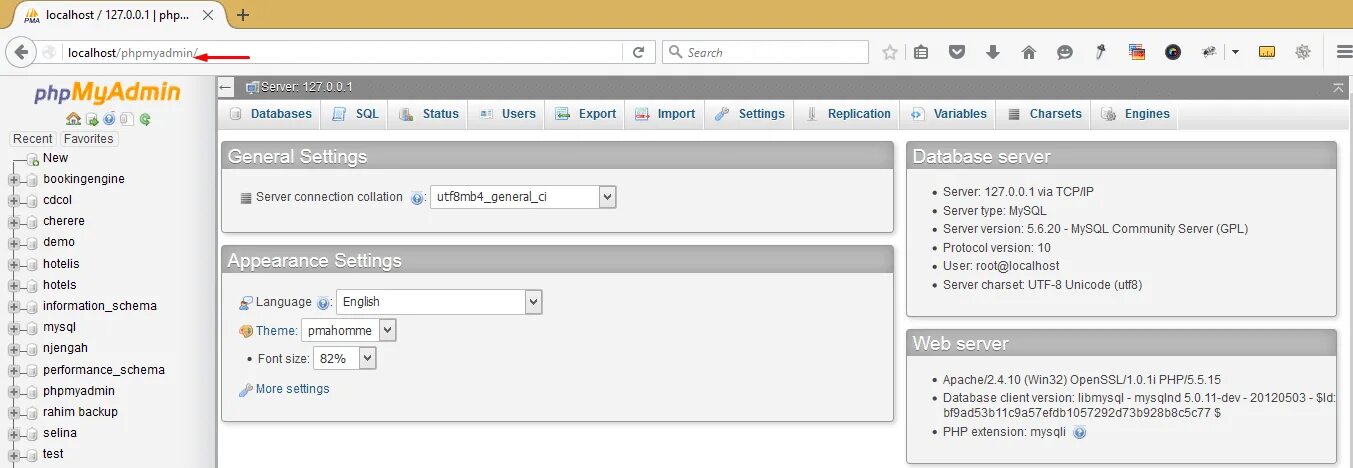Collapse the navigation panel with left arrow
This screenshot has height=468, width=1353.
pyautogui.click(x=226, y=87)
